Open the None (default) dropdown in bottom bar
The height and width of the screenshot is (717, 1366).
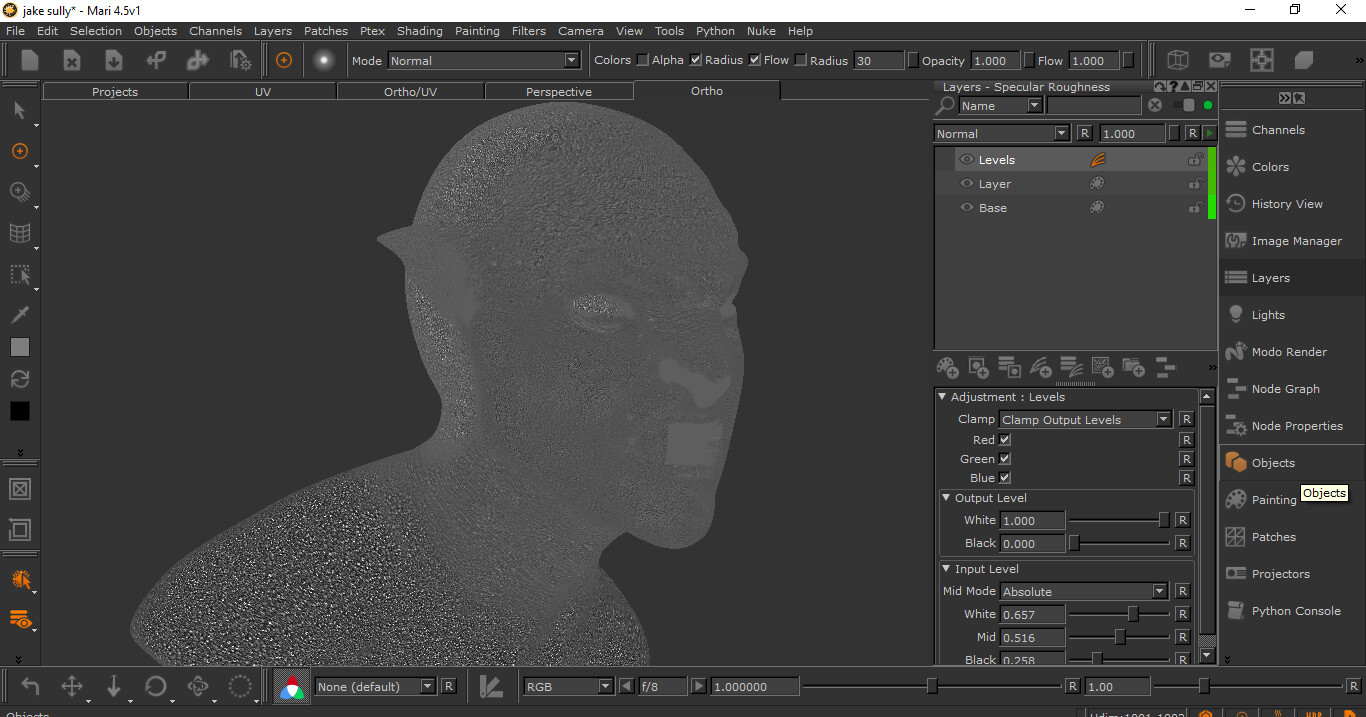[x=376, y=687]
